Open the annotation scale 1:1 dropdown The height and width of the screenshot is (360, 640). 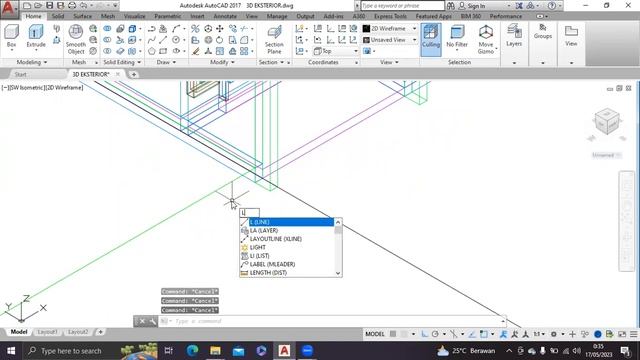539,334
